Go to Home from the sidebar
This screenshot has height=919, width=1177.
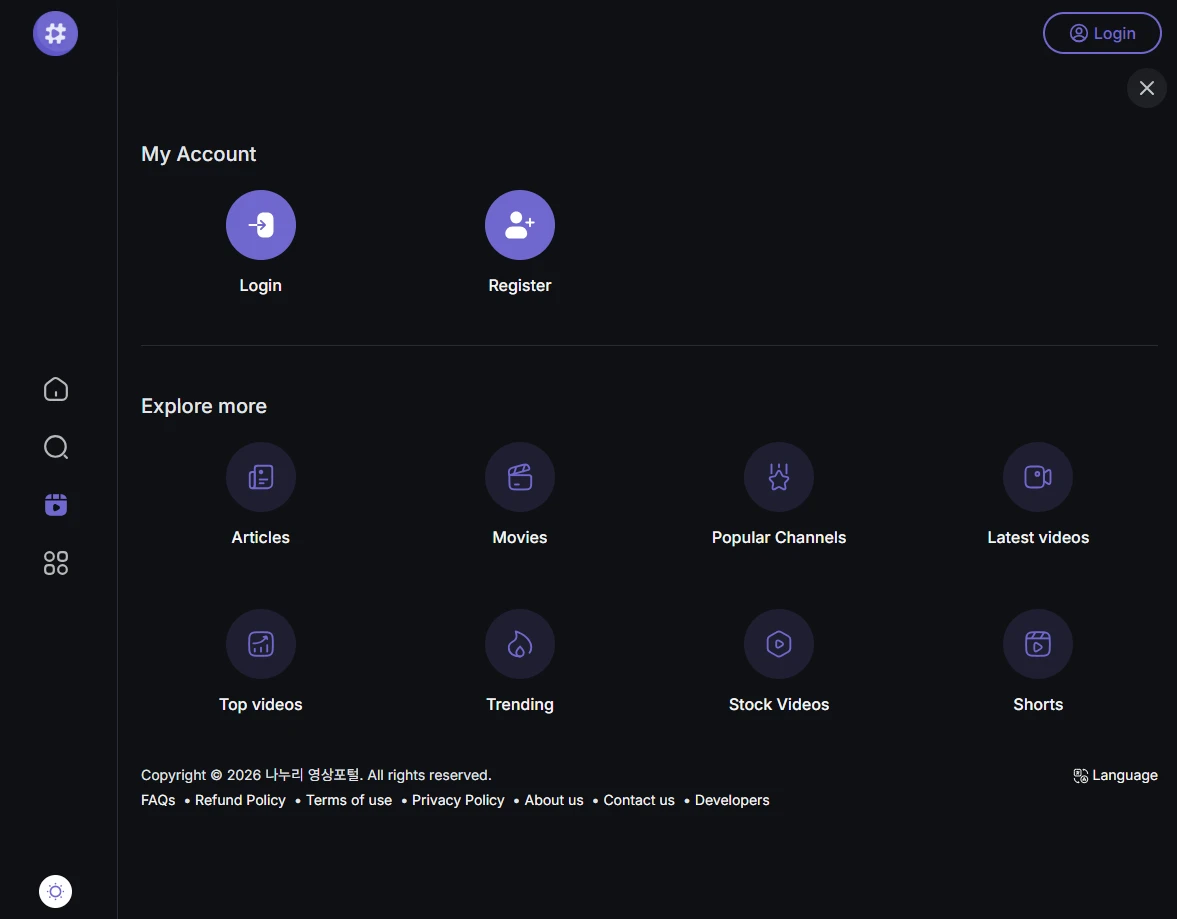[56, 389]
